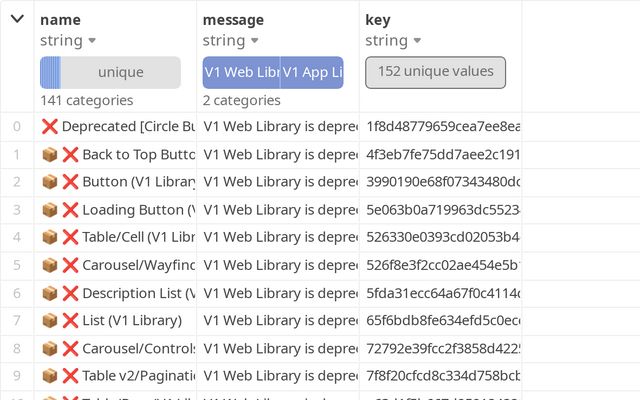Select the V1 Web Library category bar

pos(241,73)
